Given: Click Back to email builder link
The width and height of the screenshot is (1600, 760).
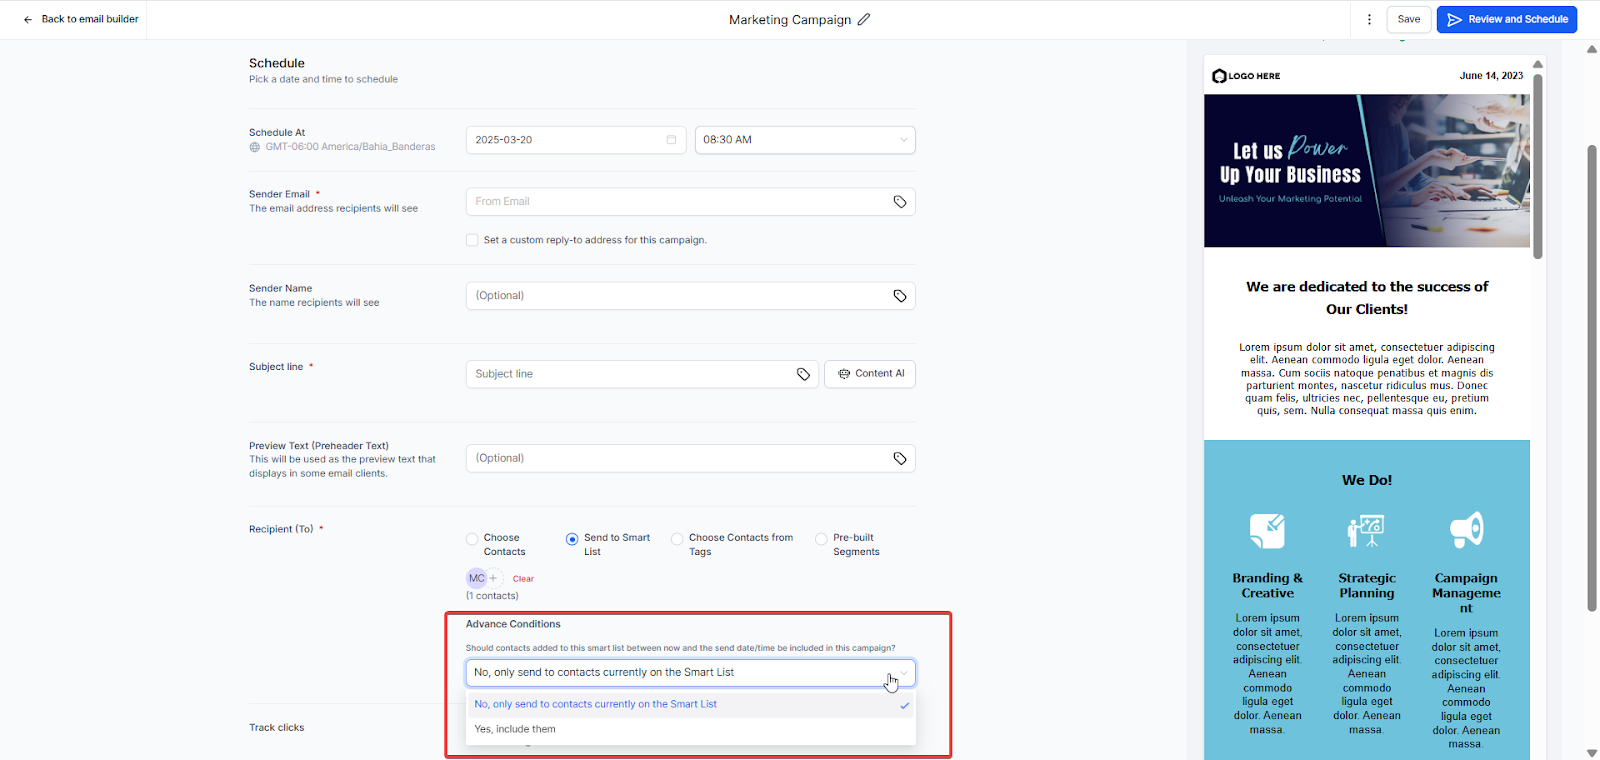Looking at the screenshot, I should pos(81,19).
